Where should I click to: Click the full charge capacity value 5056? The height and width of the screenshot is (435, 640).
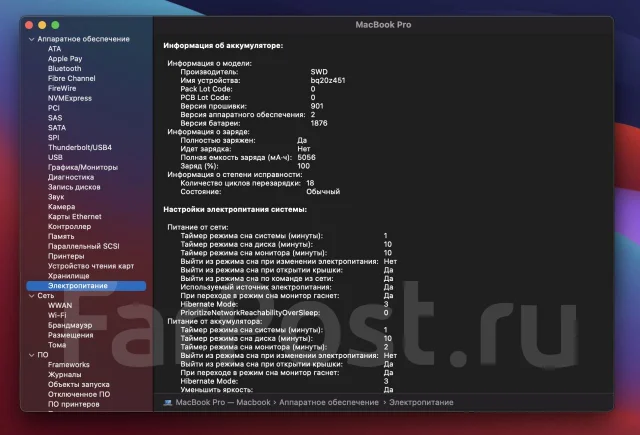[x=306, y=158]
